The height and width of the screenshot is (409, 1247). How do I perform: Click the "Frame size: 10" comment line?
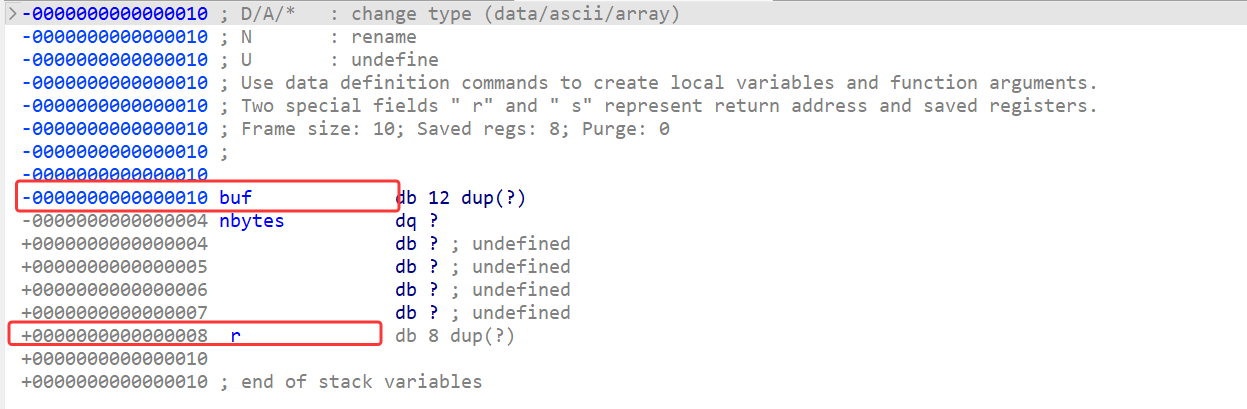[x=455, y=129]
